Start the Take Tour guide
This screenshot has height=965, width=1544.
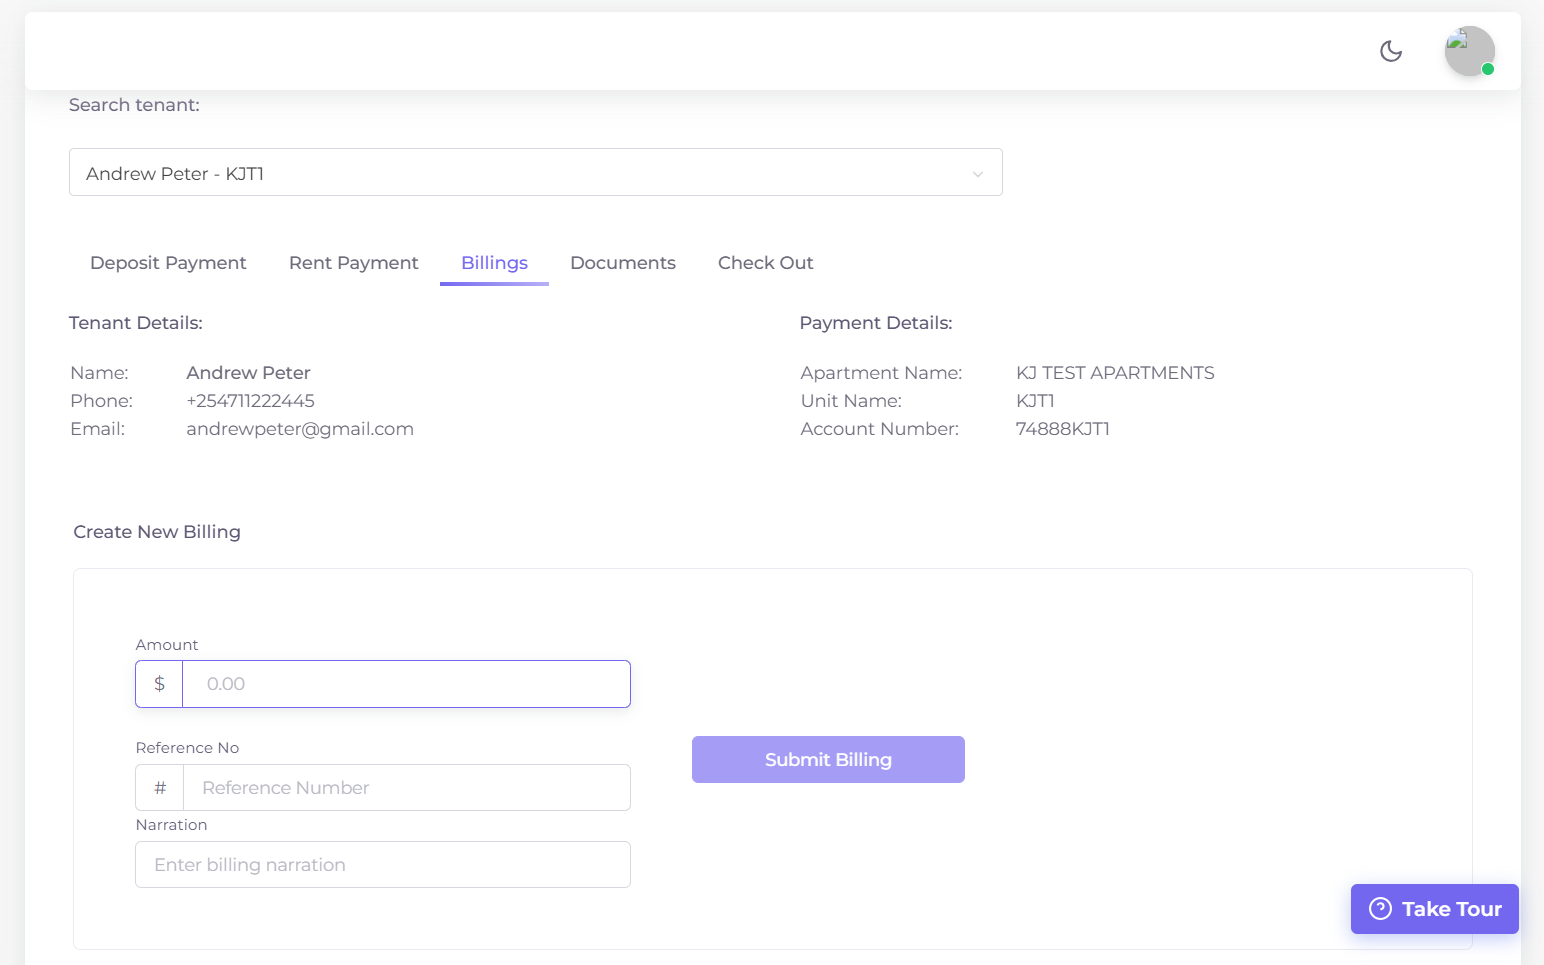[x=1434, y=908]
